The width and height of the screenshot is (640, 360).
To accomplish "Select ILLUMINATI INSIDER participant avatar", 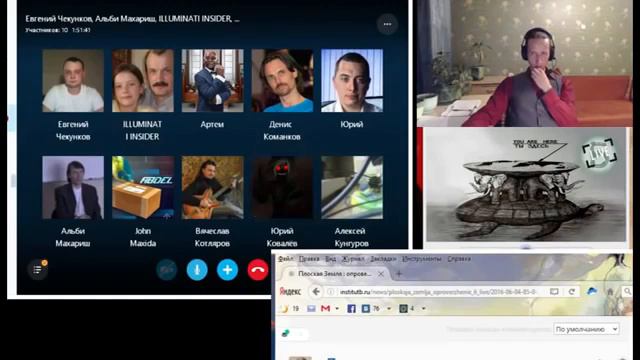I will (143, 81).
